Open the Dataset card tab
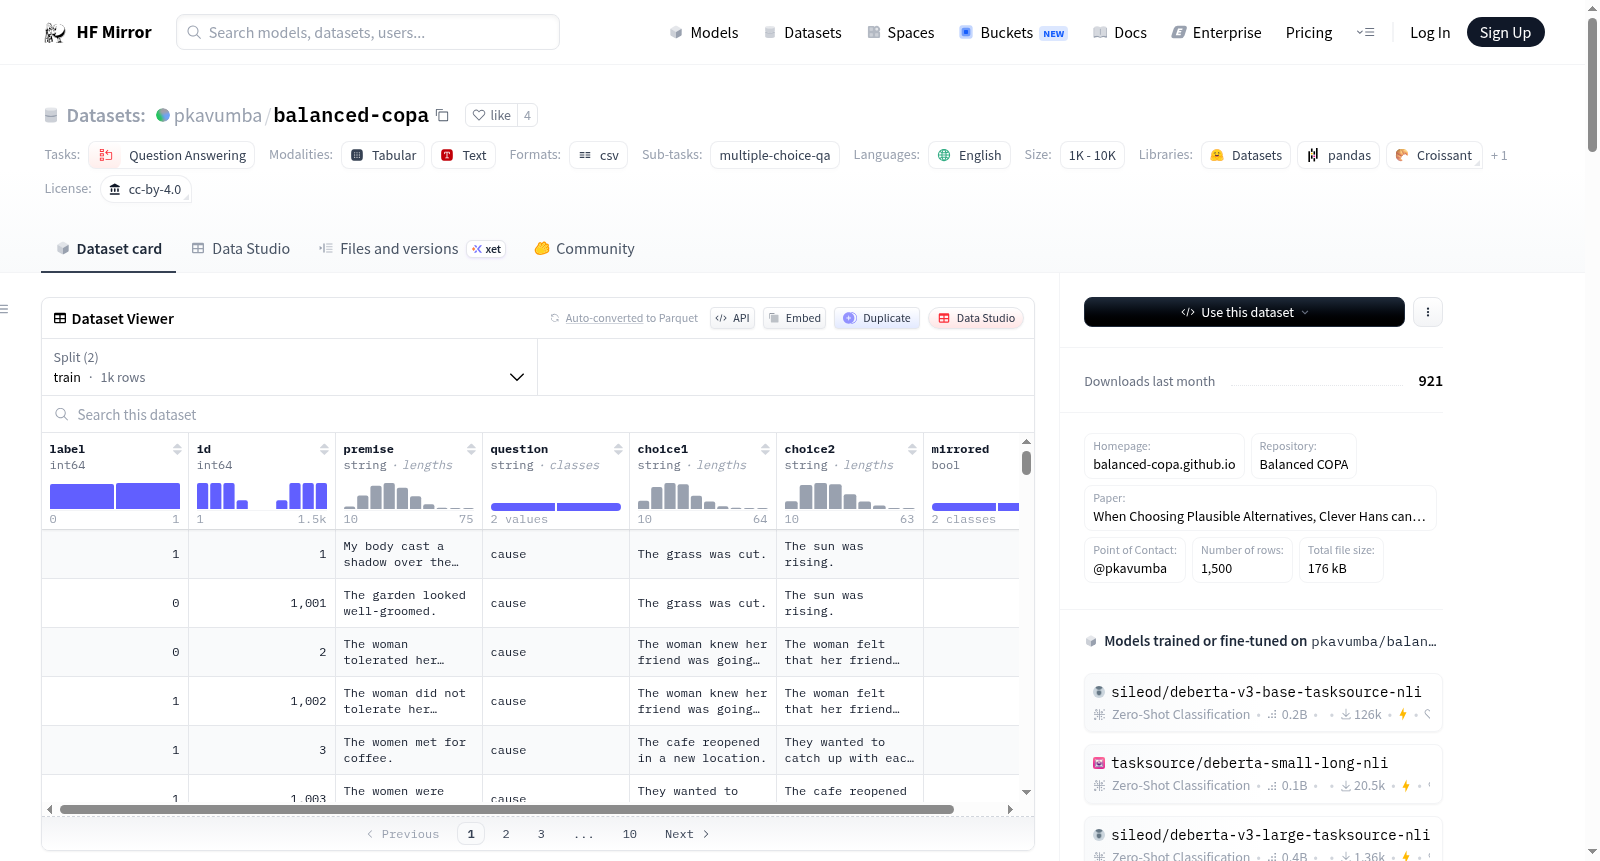 (x=108, y=249)
